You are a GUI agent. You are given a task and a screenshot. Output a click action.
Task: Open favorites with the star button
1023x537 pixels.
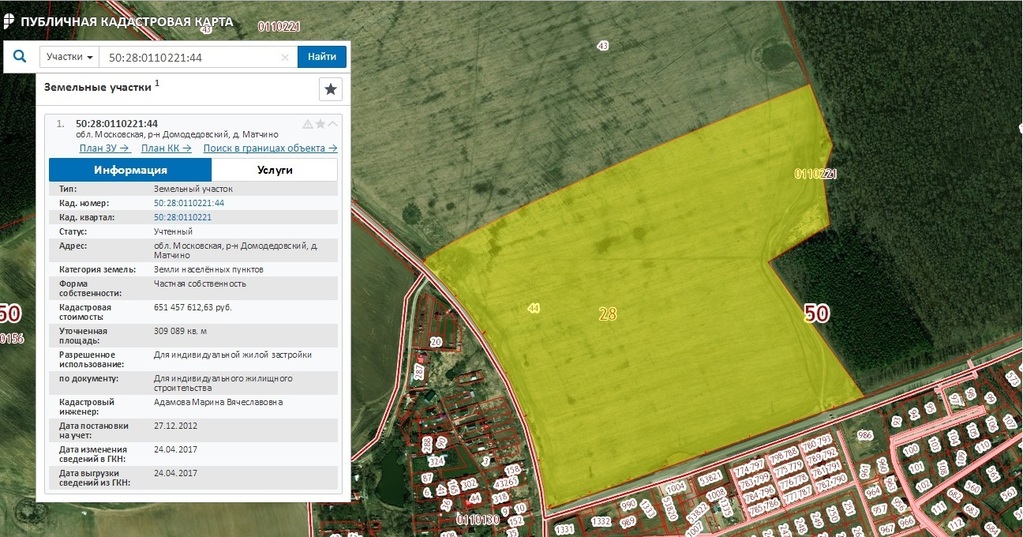click(331, 89)
